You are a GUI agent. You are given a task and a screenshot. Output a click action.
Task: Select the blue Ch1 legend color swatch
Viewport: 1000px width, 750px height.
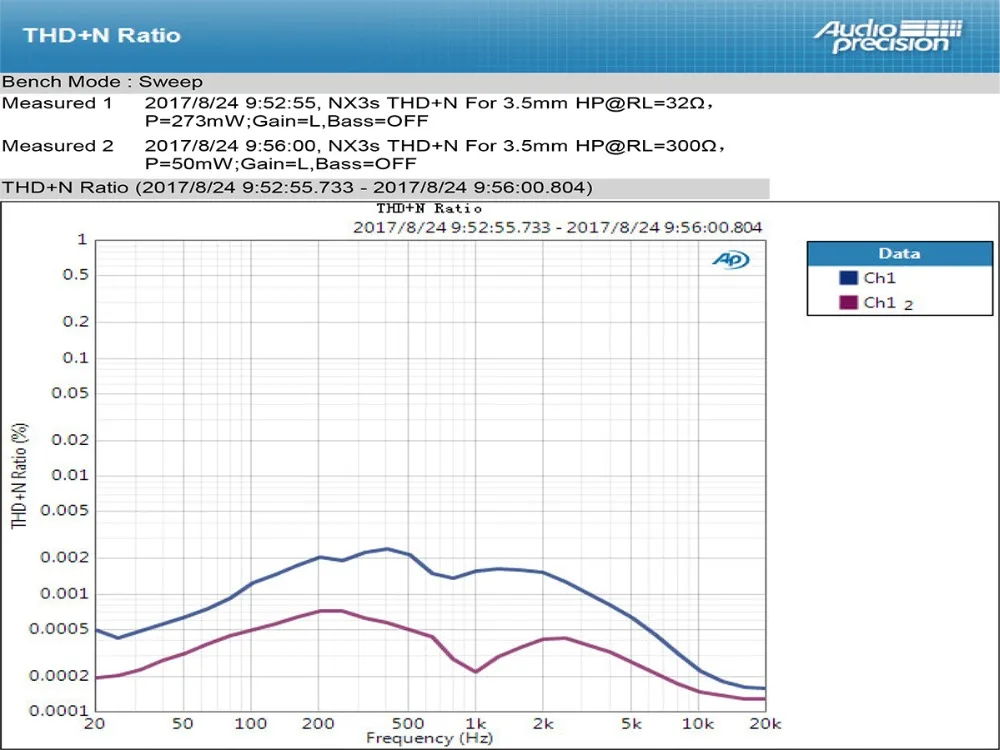tap(848, 277)
